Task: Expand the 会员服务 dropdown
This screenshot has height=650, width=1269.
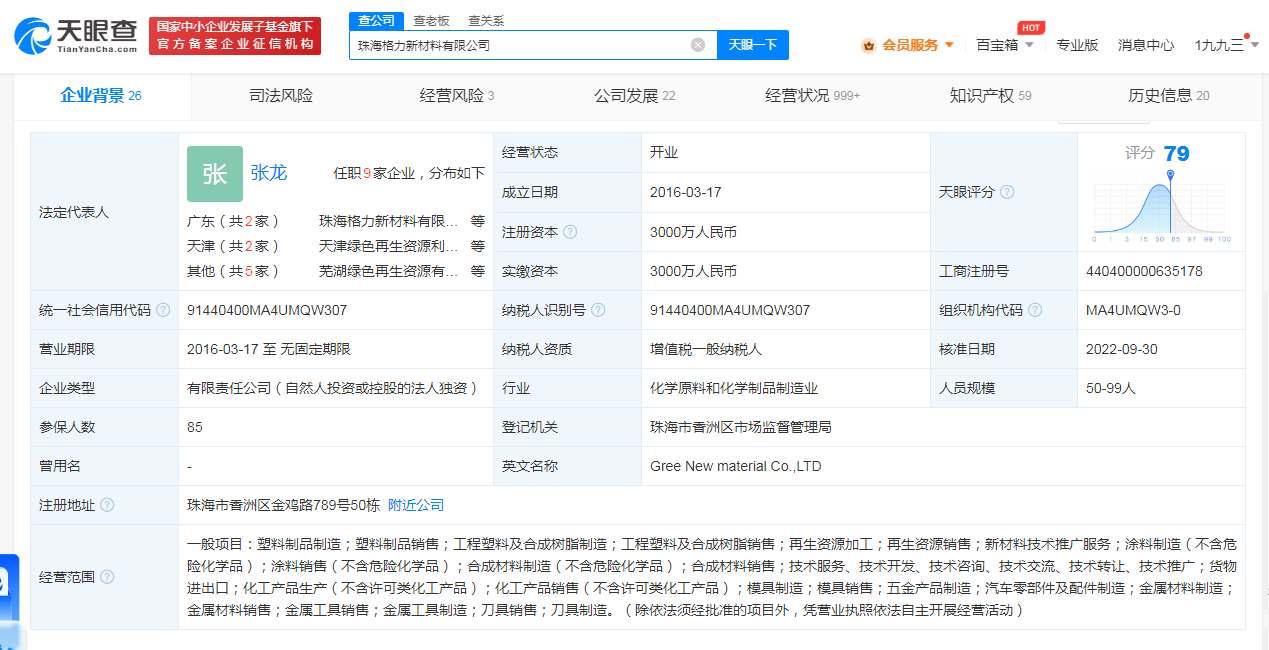Action: [x=949, y=45]
